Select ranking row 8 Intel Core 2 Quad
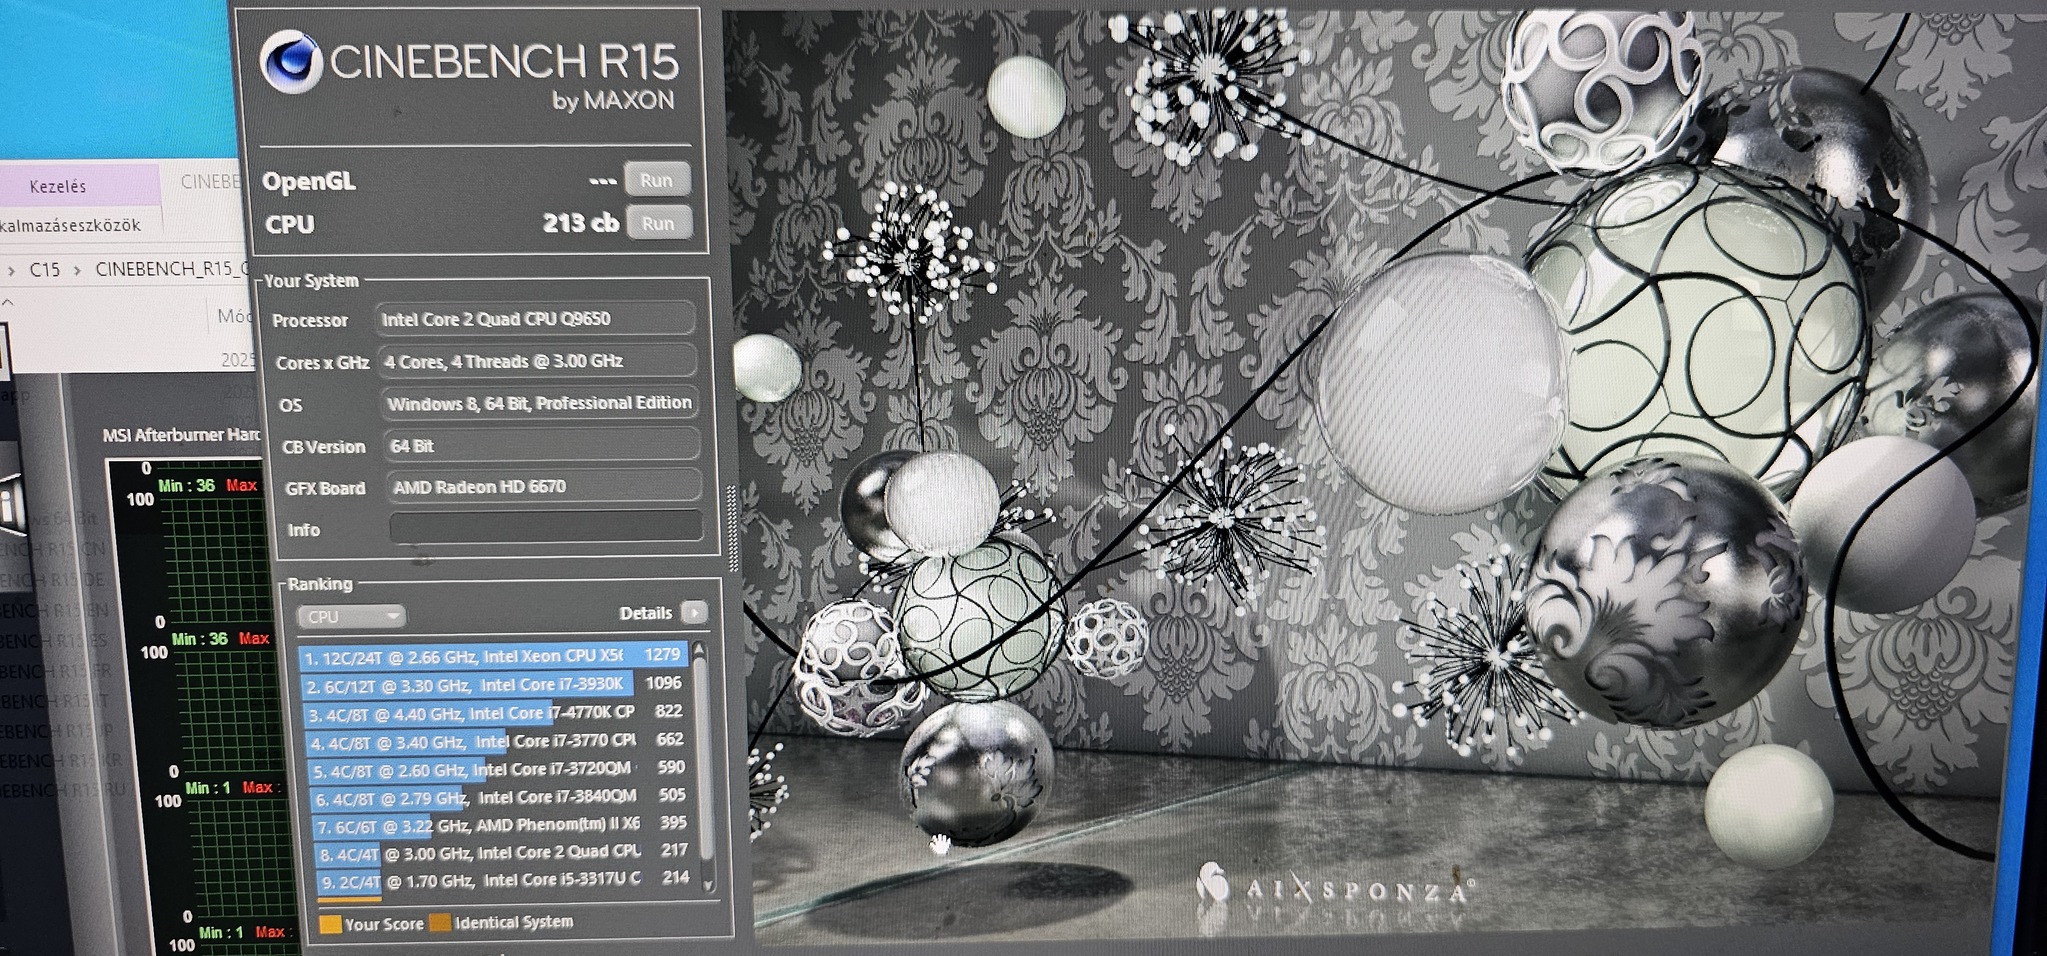2047x956 pixels. [502, 853]
